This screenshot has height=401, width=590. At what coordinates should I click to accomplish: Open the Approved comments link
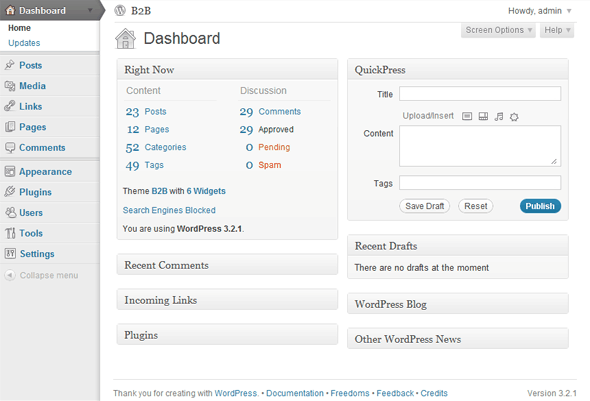[x=276, y=129]
